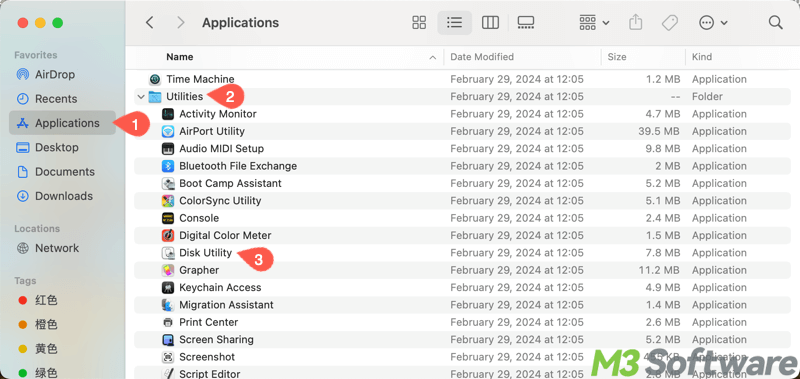800x379 pixels.
Task: Click the Keychain Access icon
Action: click(x=168, y=287)
